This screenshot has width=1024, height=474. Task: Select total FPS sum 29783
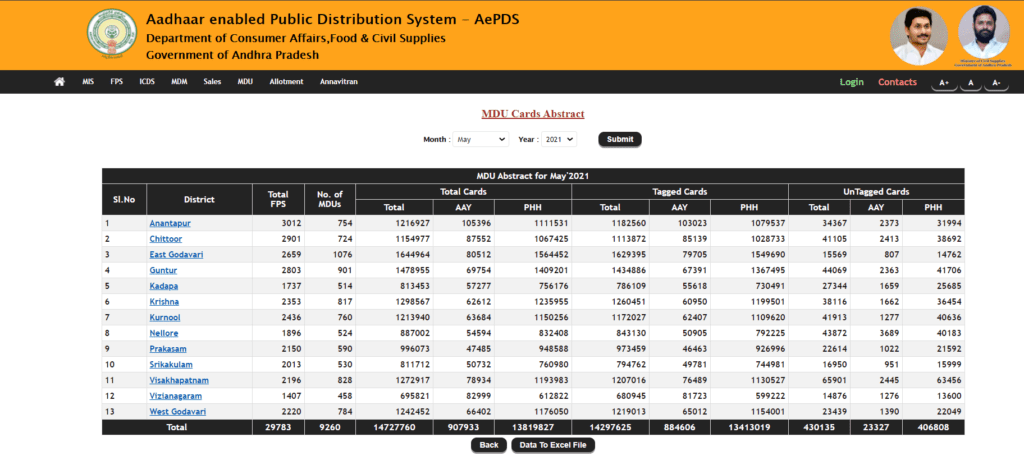point(278,427)
